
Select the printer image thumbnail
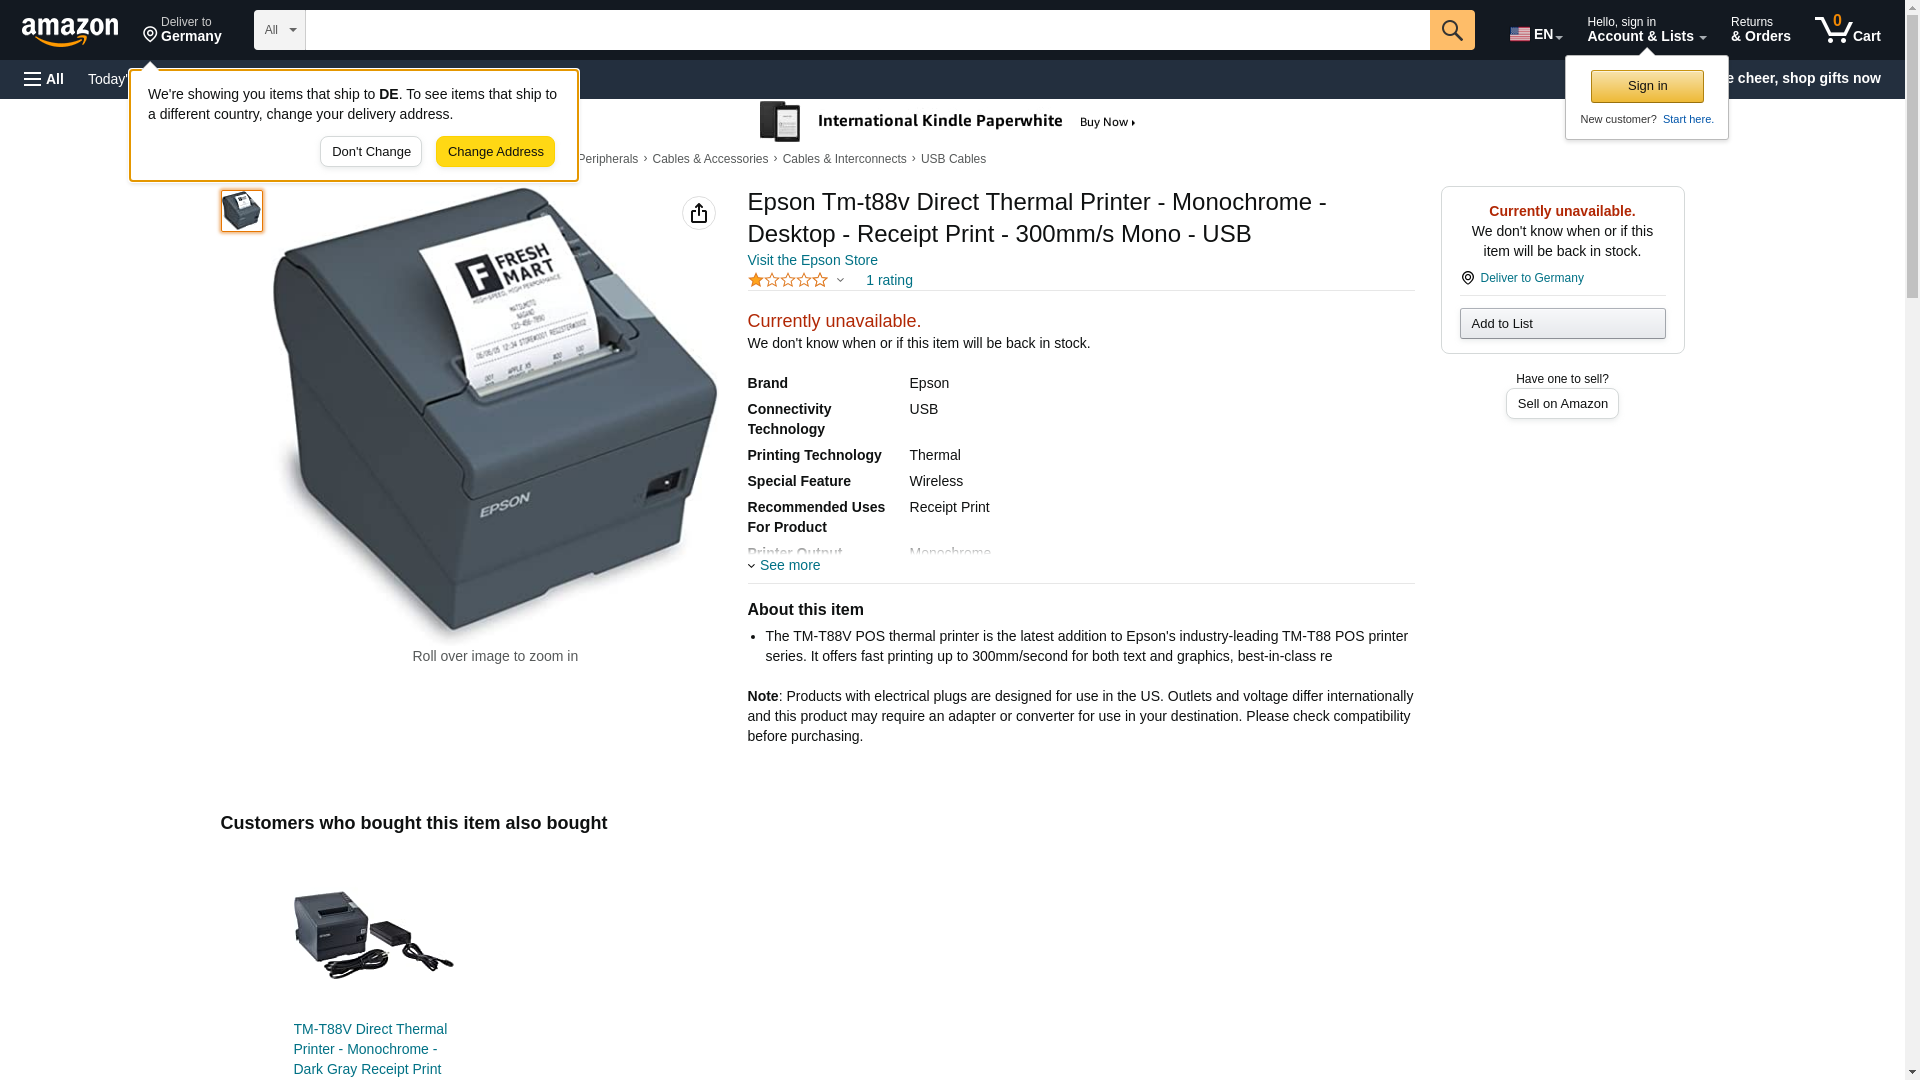coord(242,211)
